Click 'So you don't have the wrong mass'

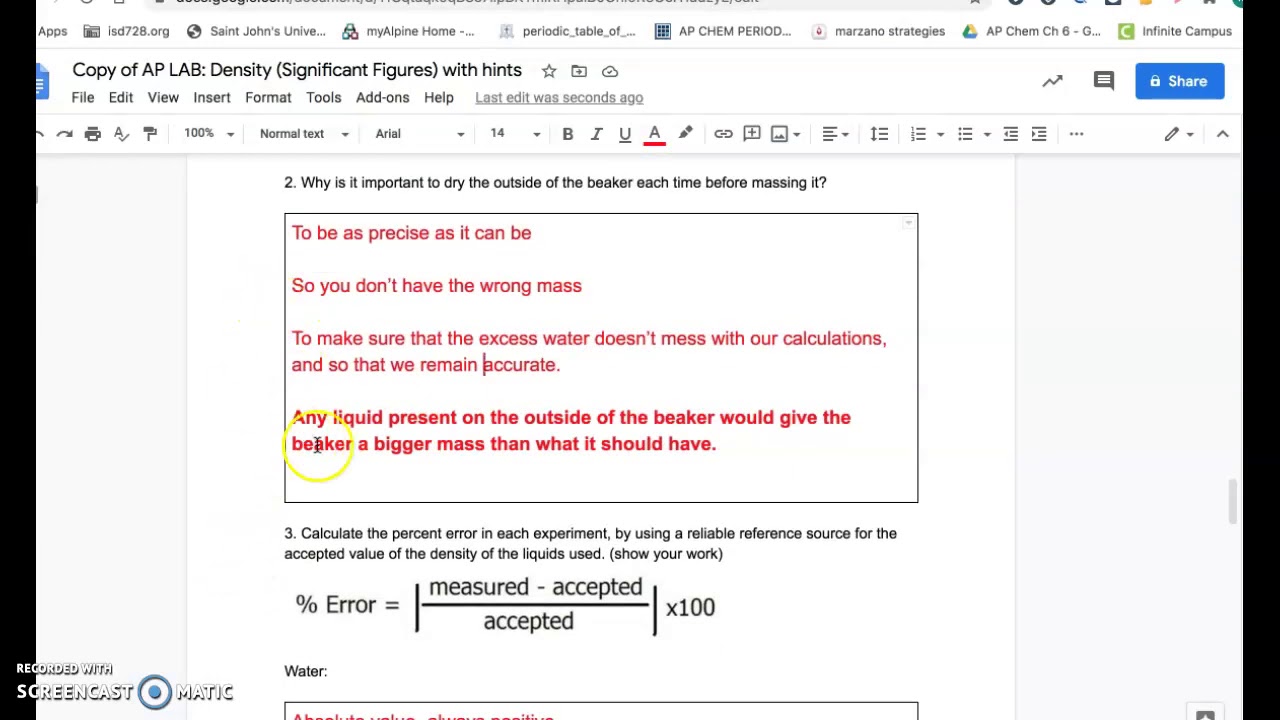(436, 286)
